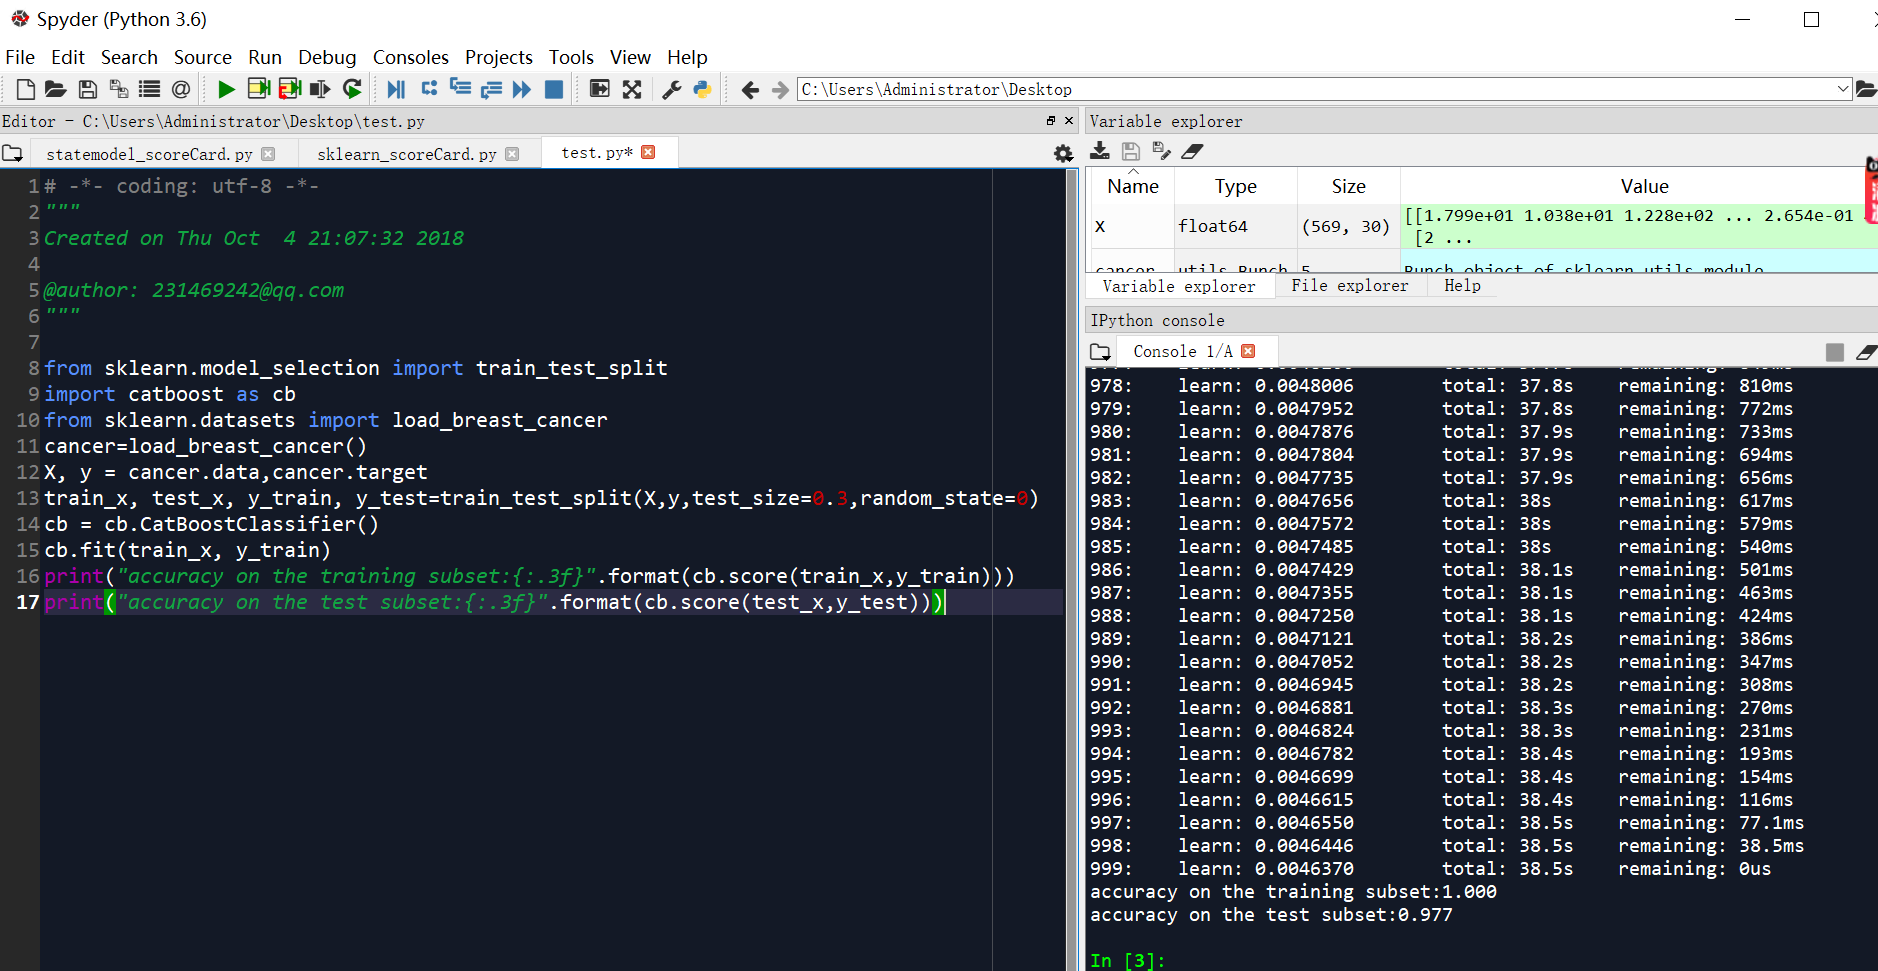Open the Help menu
This screenshot has width=1878, height=971.
[x=687, y=57]
